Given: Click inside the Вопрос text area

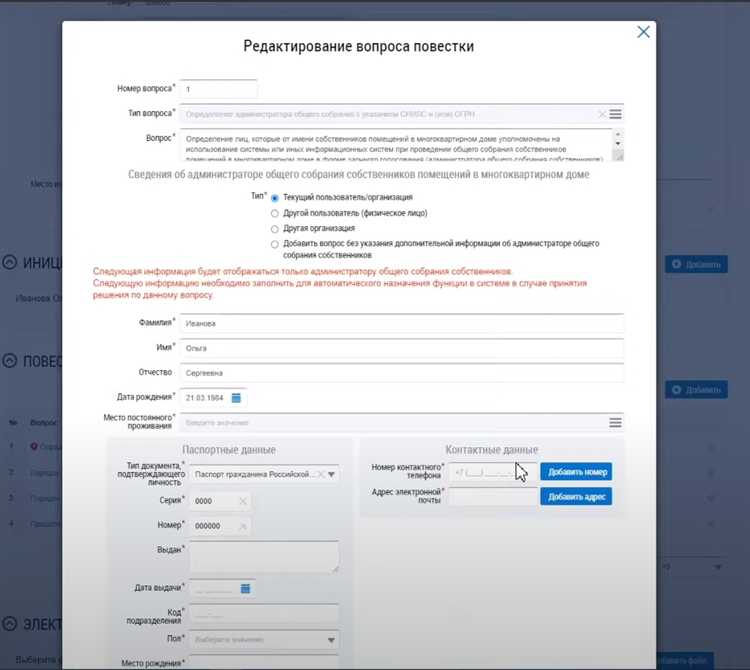Looking at the screenshot, I should pos(396,145).
